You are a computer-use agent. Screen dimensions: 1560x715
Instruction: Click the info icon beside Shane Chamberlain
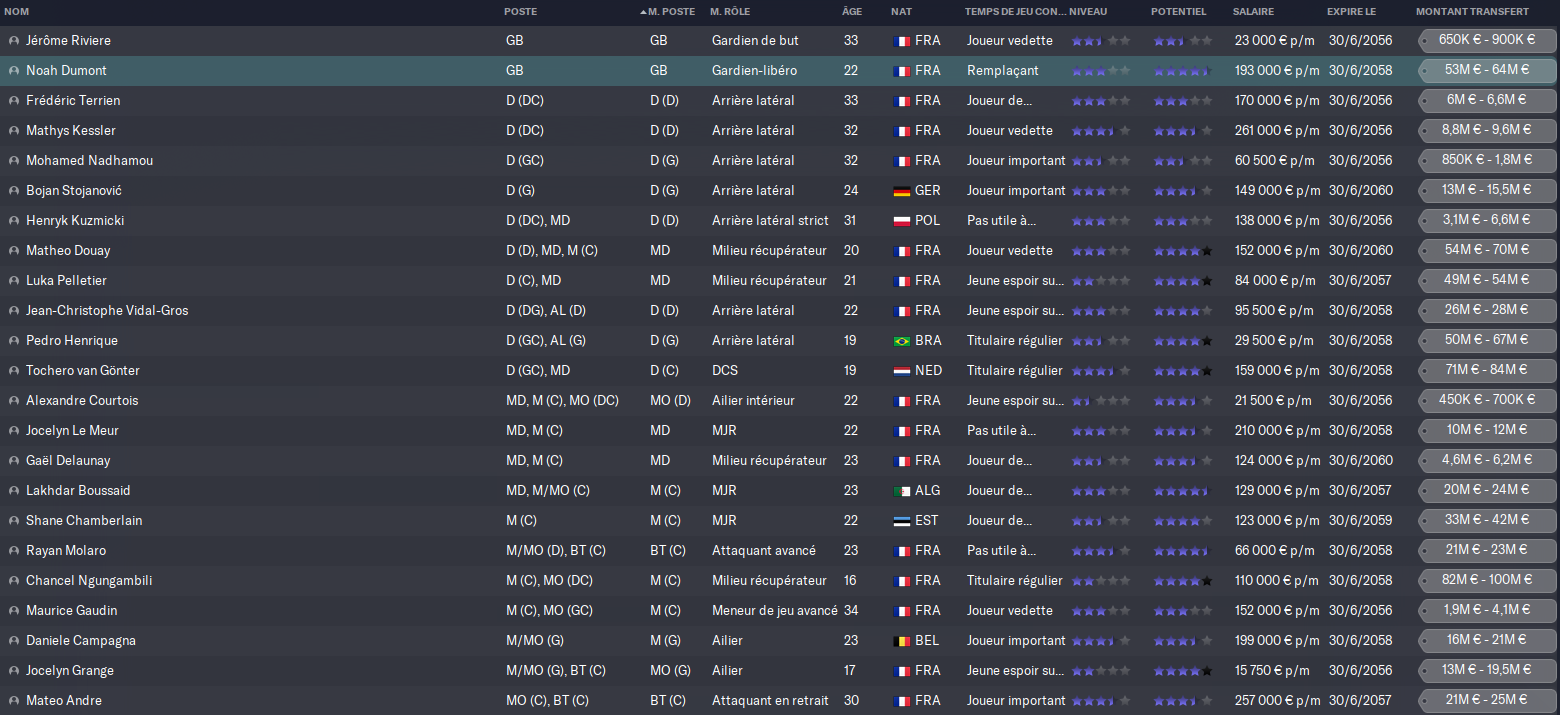[14, 521]
